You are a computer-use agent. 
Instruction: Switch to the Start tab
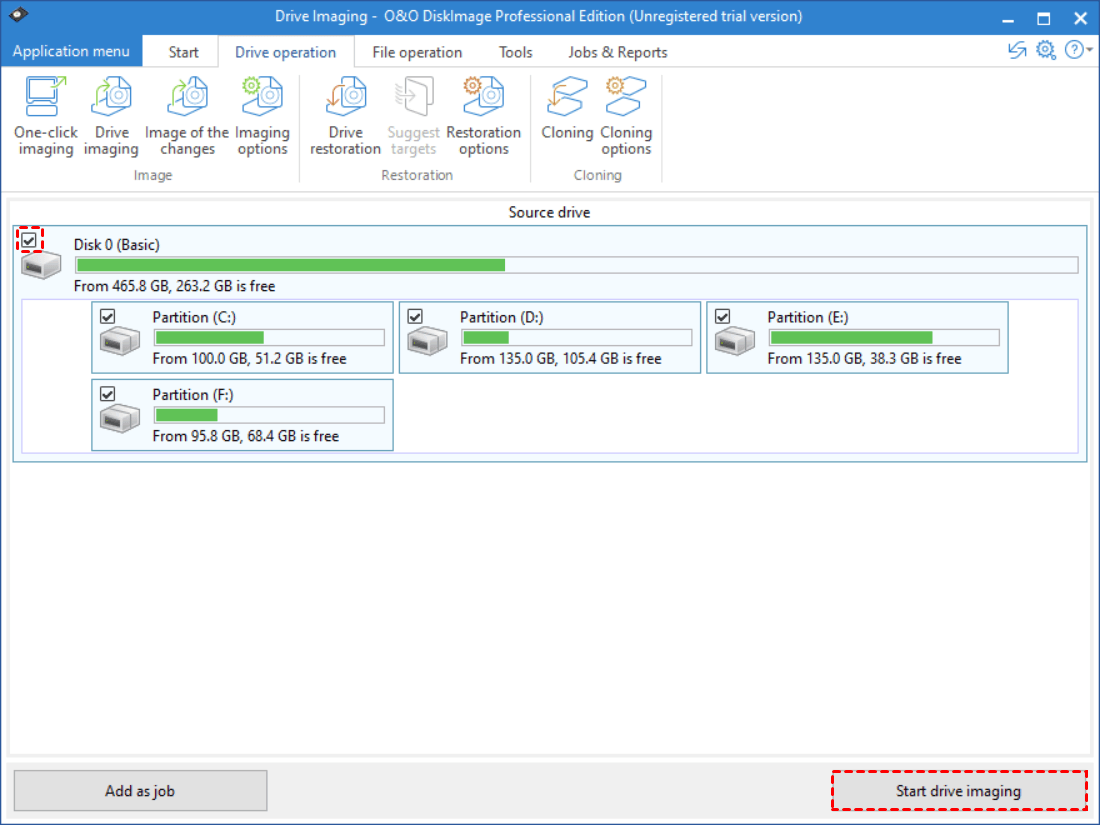coord(183,52)
